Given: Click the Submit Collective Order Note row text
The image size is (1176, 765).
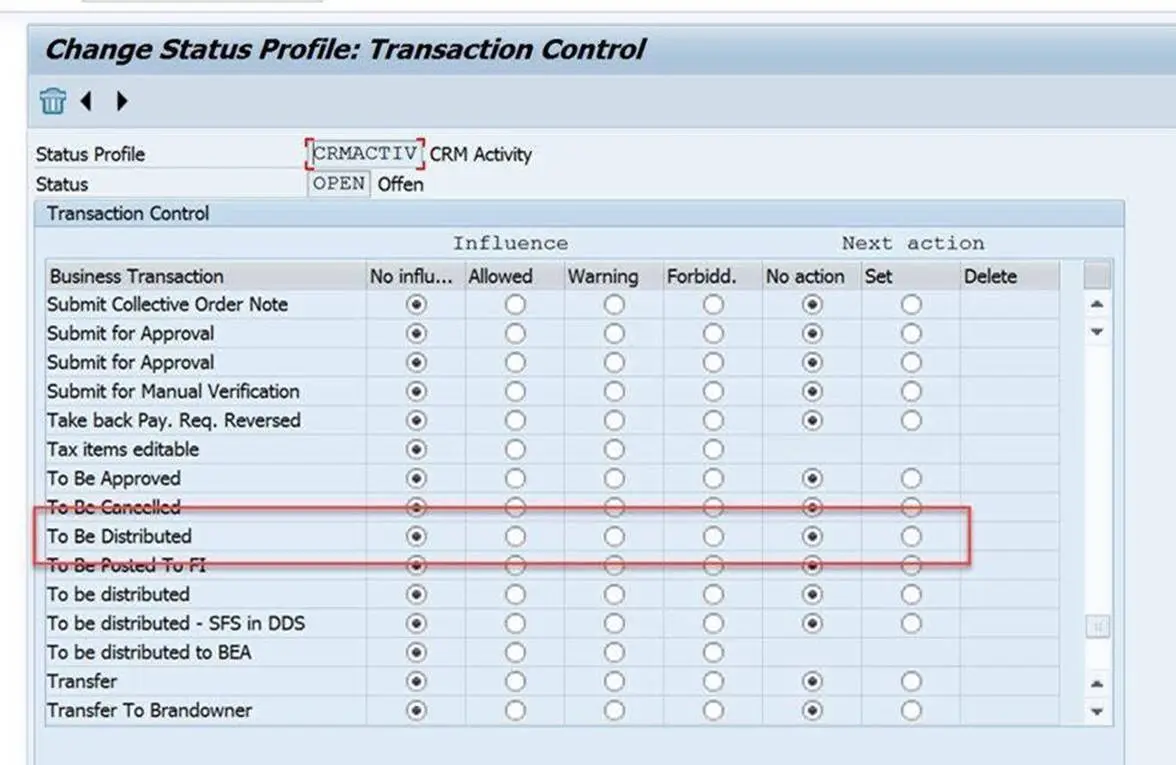Looking at the screenshot, I should point(167,304).
